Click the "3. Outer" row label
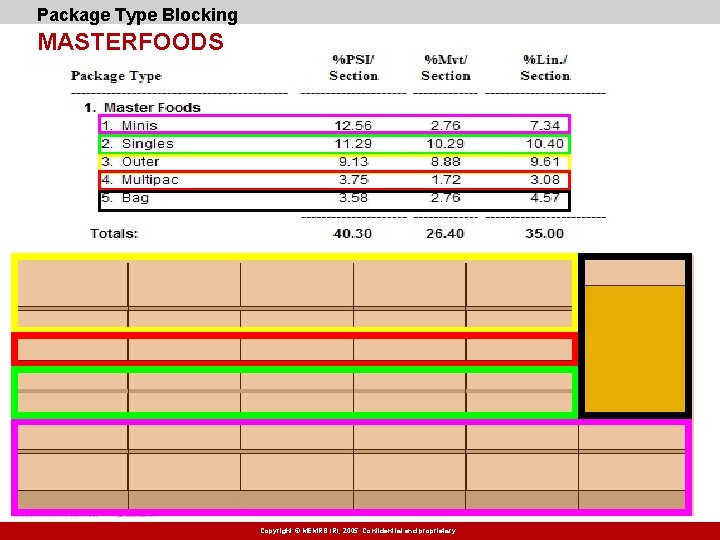 click(130, 162)
